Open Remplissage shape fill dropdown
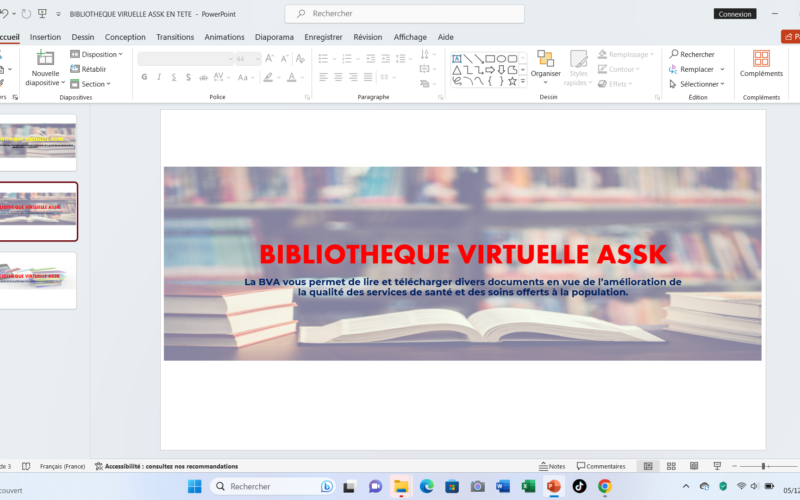 (x=625, y=54)
